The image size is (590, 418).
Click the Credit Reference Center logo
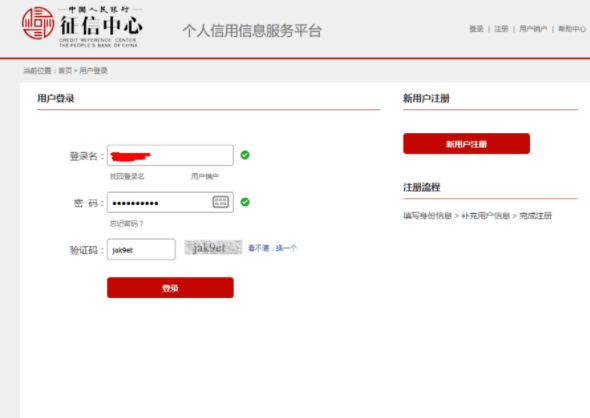pos(82,26)
